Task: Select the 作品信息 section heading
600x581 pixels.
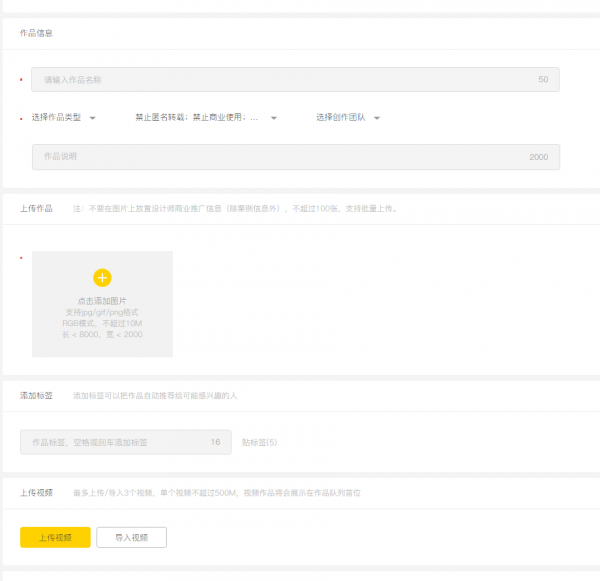Action: pos(36,33)
